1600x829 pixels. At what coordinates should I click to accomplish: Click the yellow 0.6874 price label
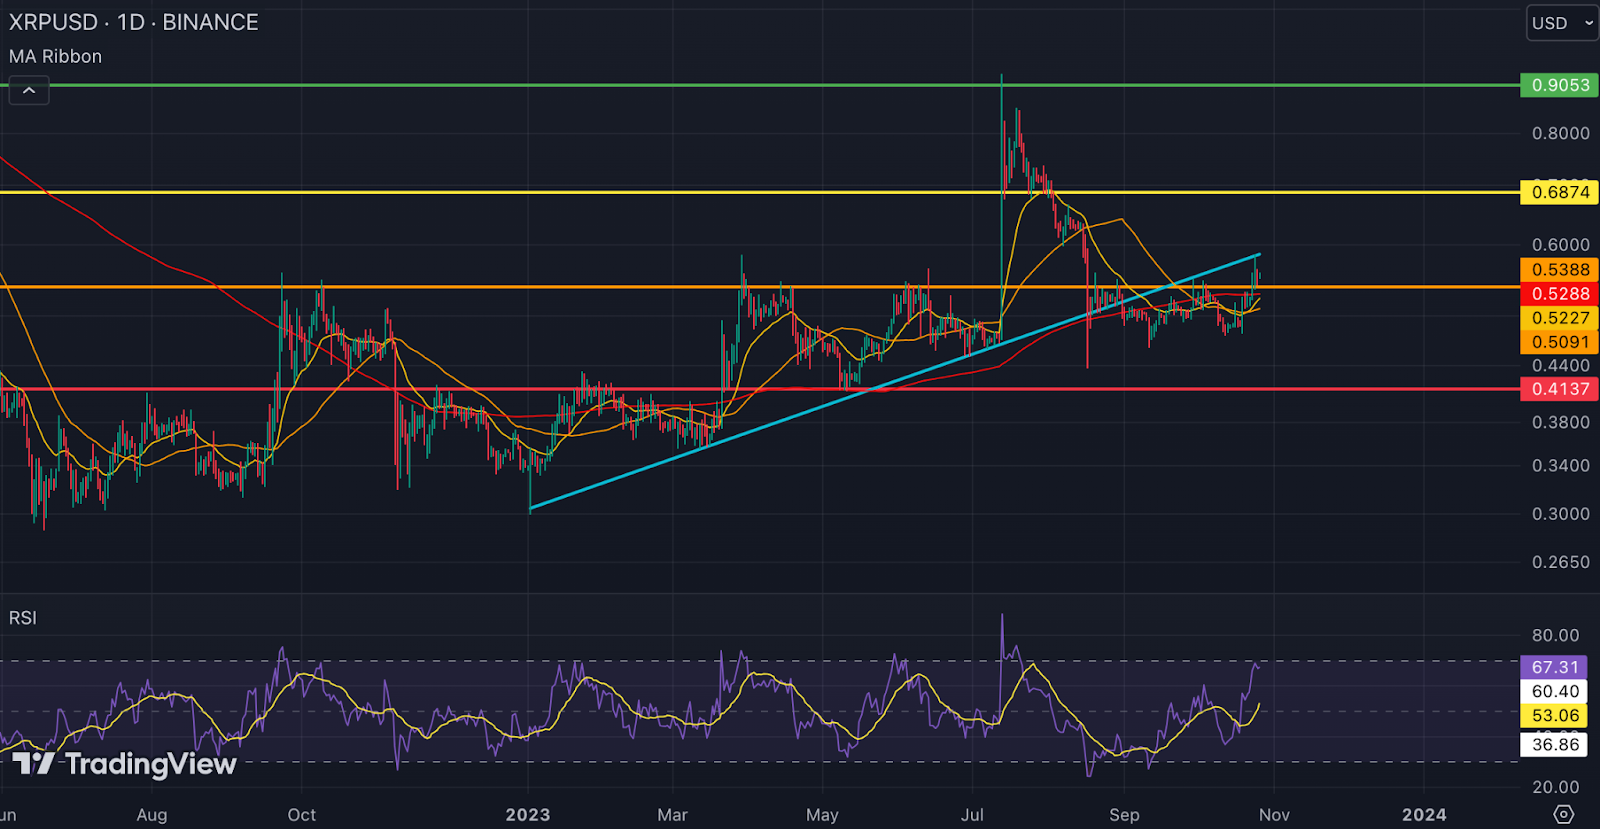coord(1560,192)
